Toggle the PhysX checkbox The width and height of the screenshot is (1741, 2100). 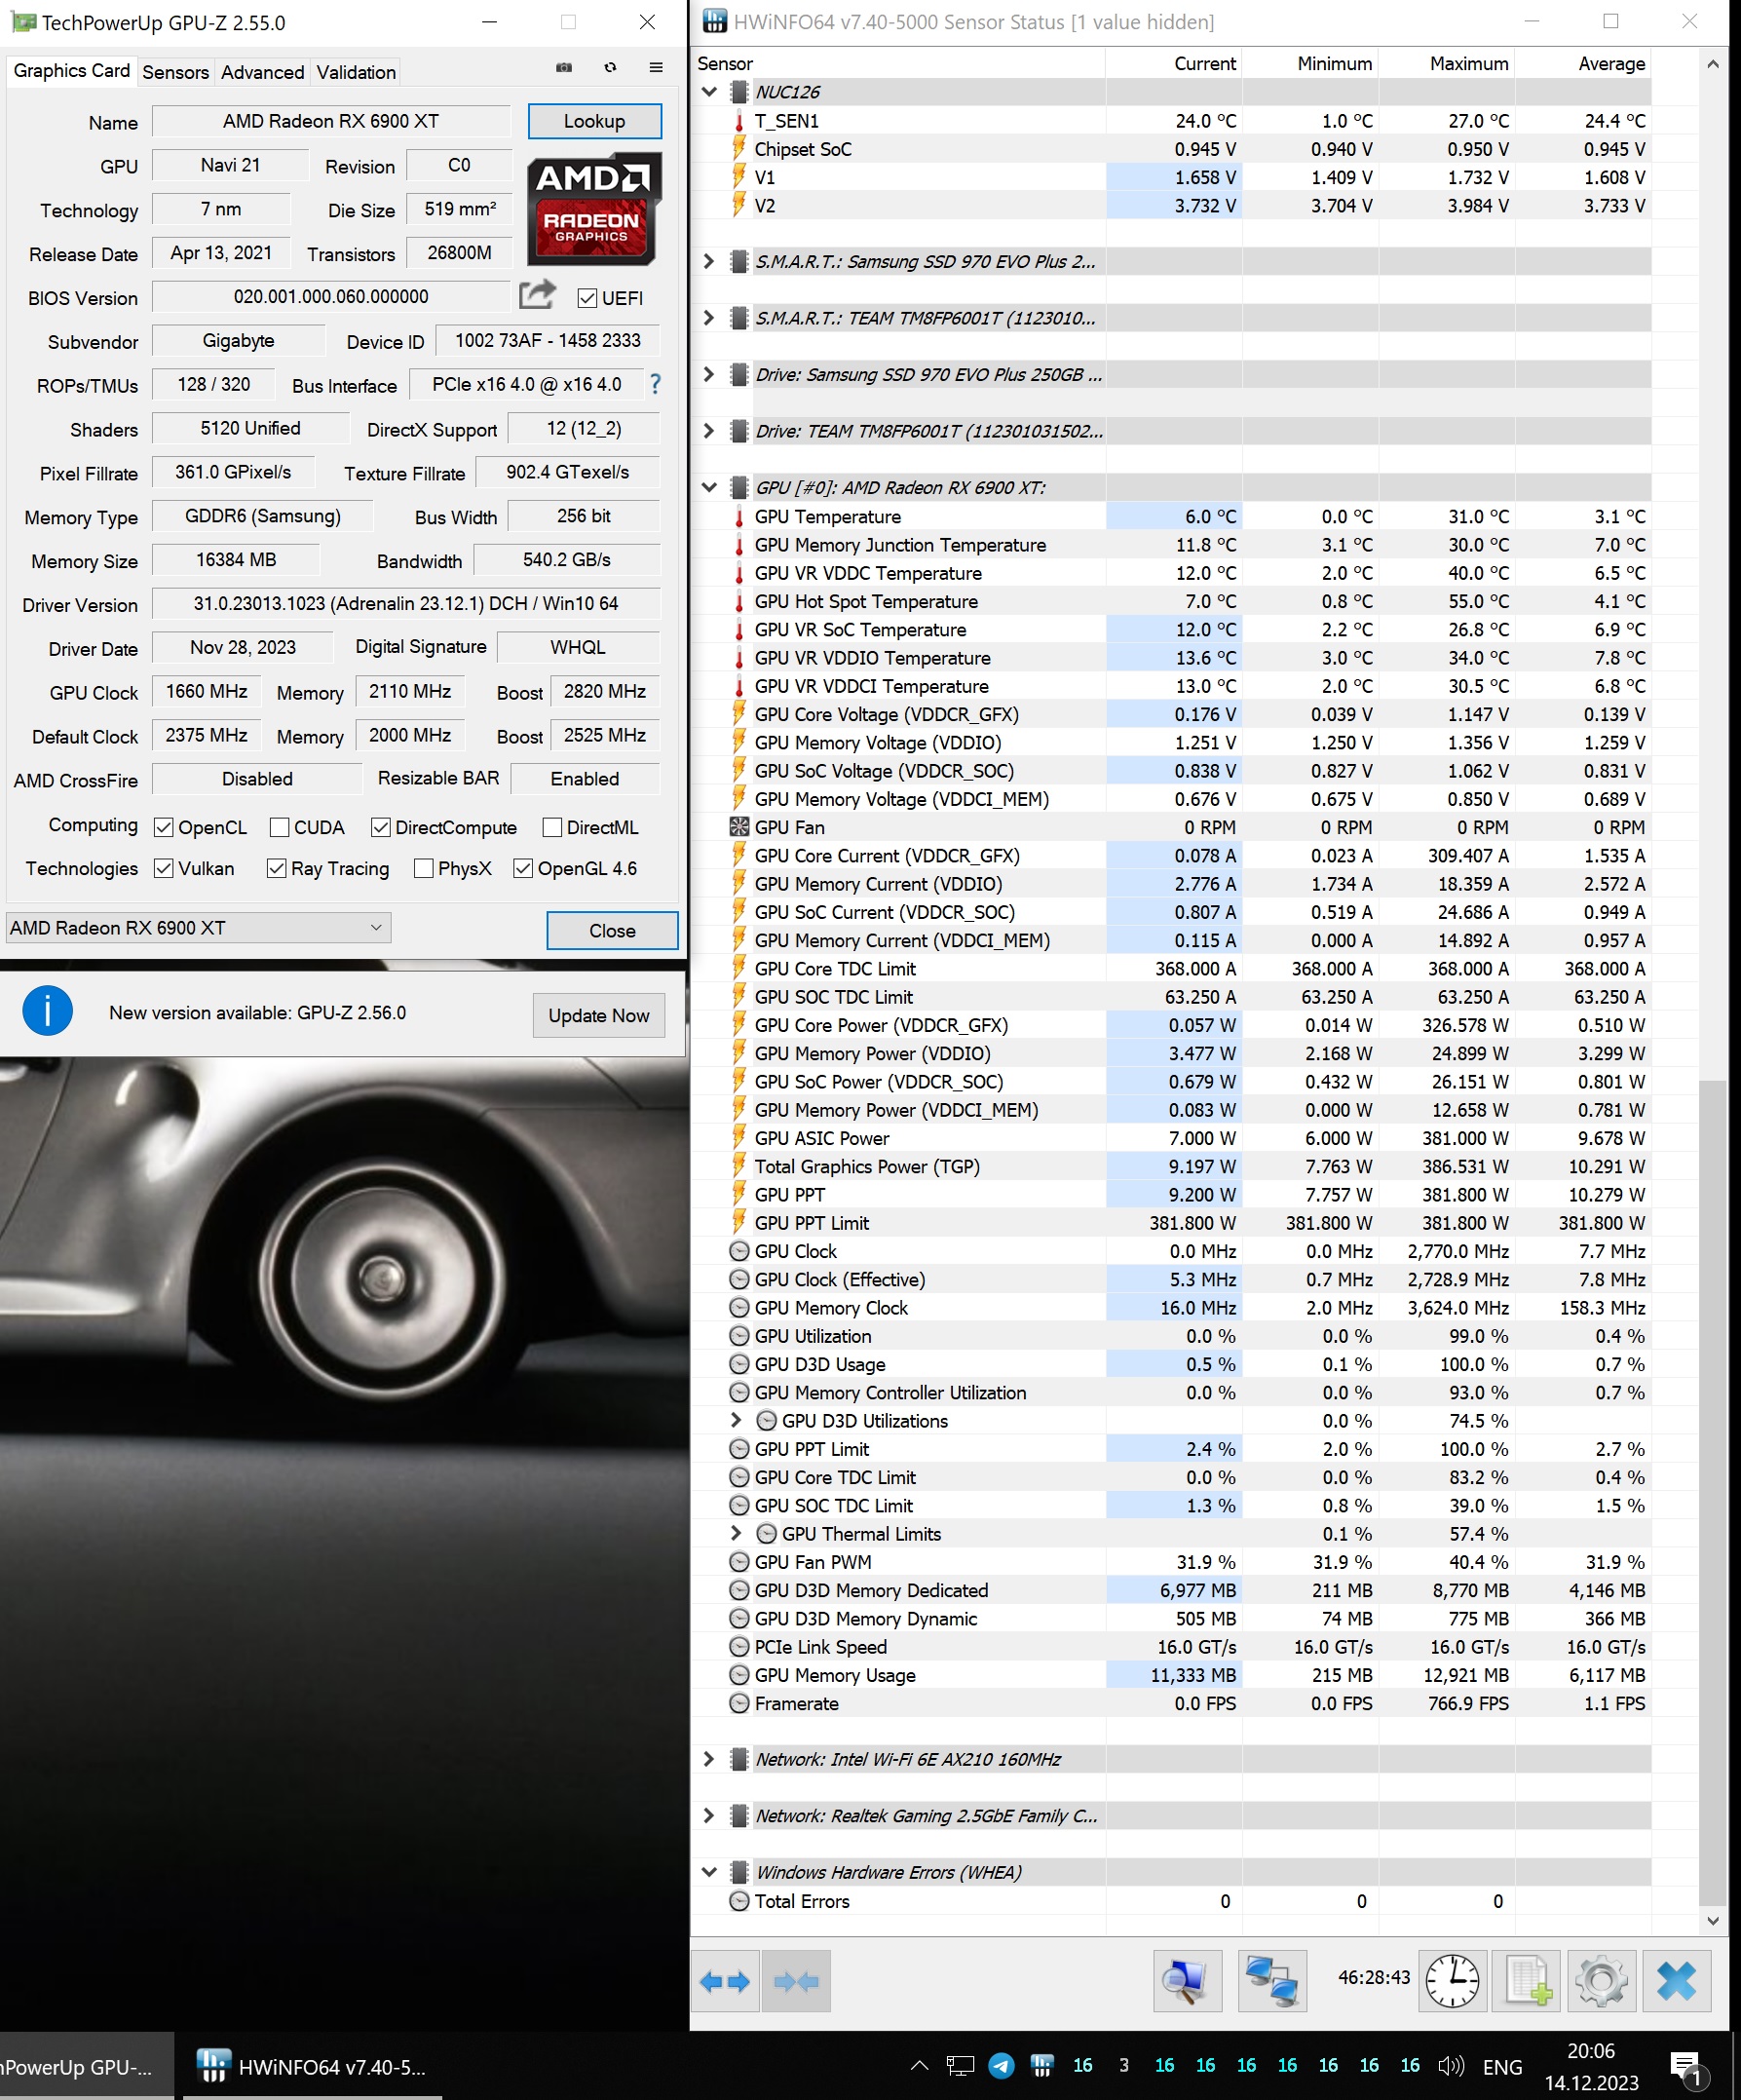coord(424,868)
